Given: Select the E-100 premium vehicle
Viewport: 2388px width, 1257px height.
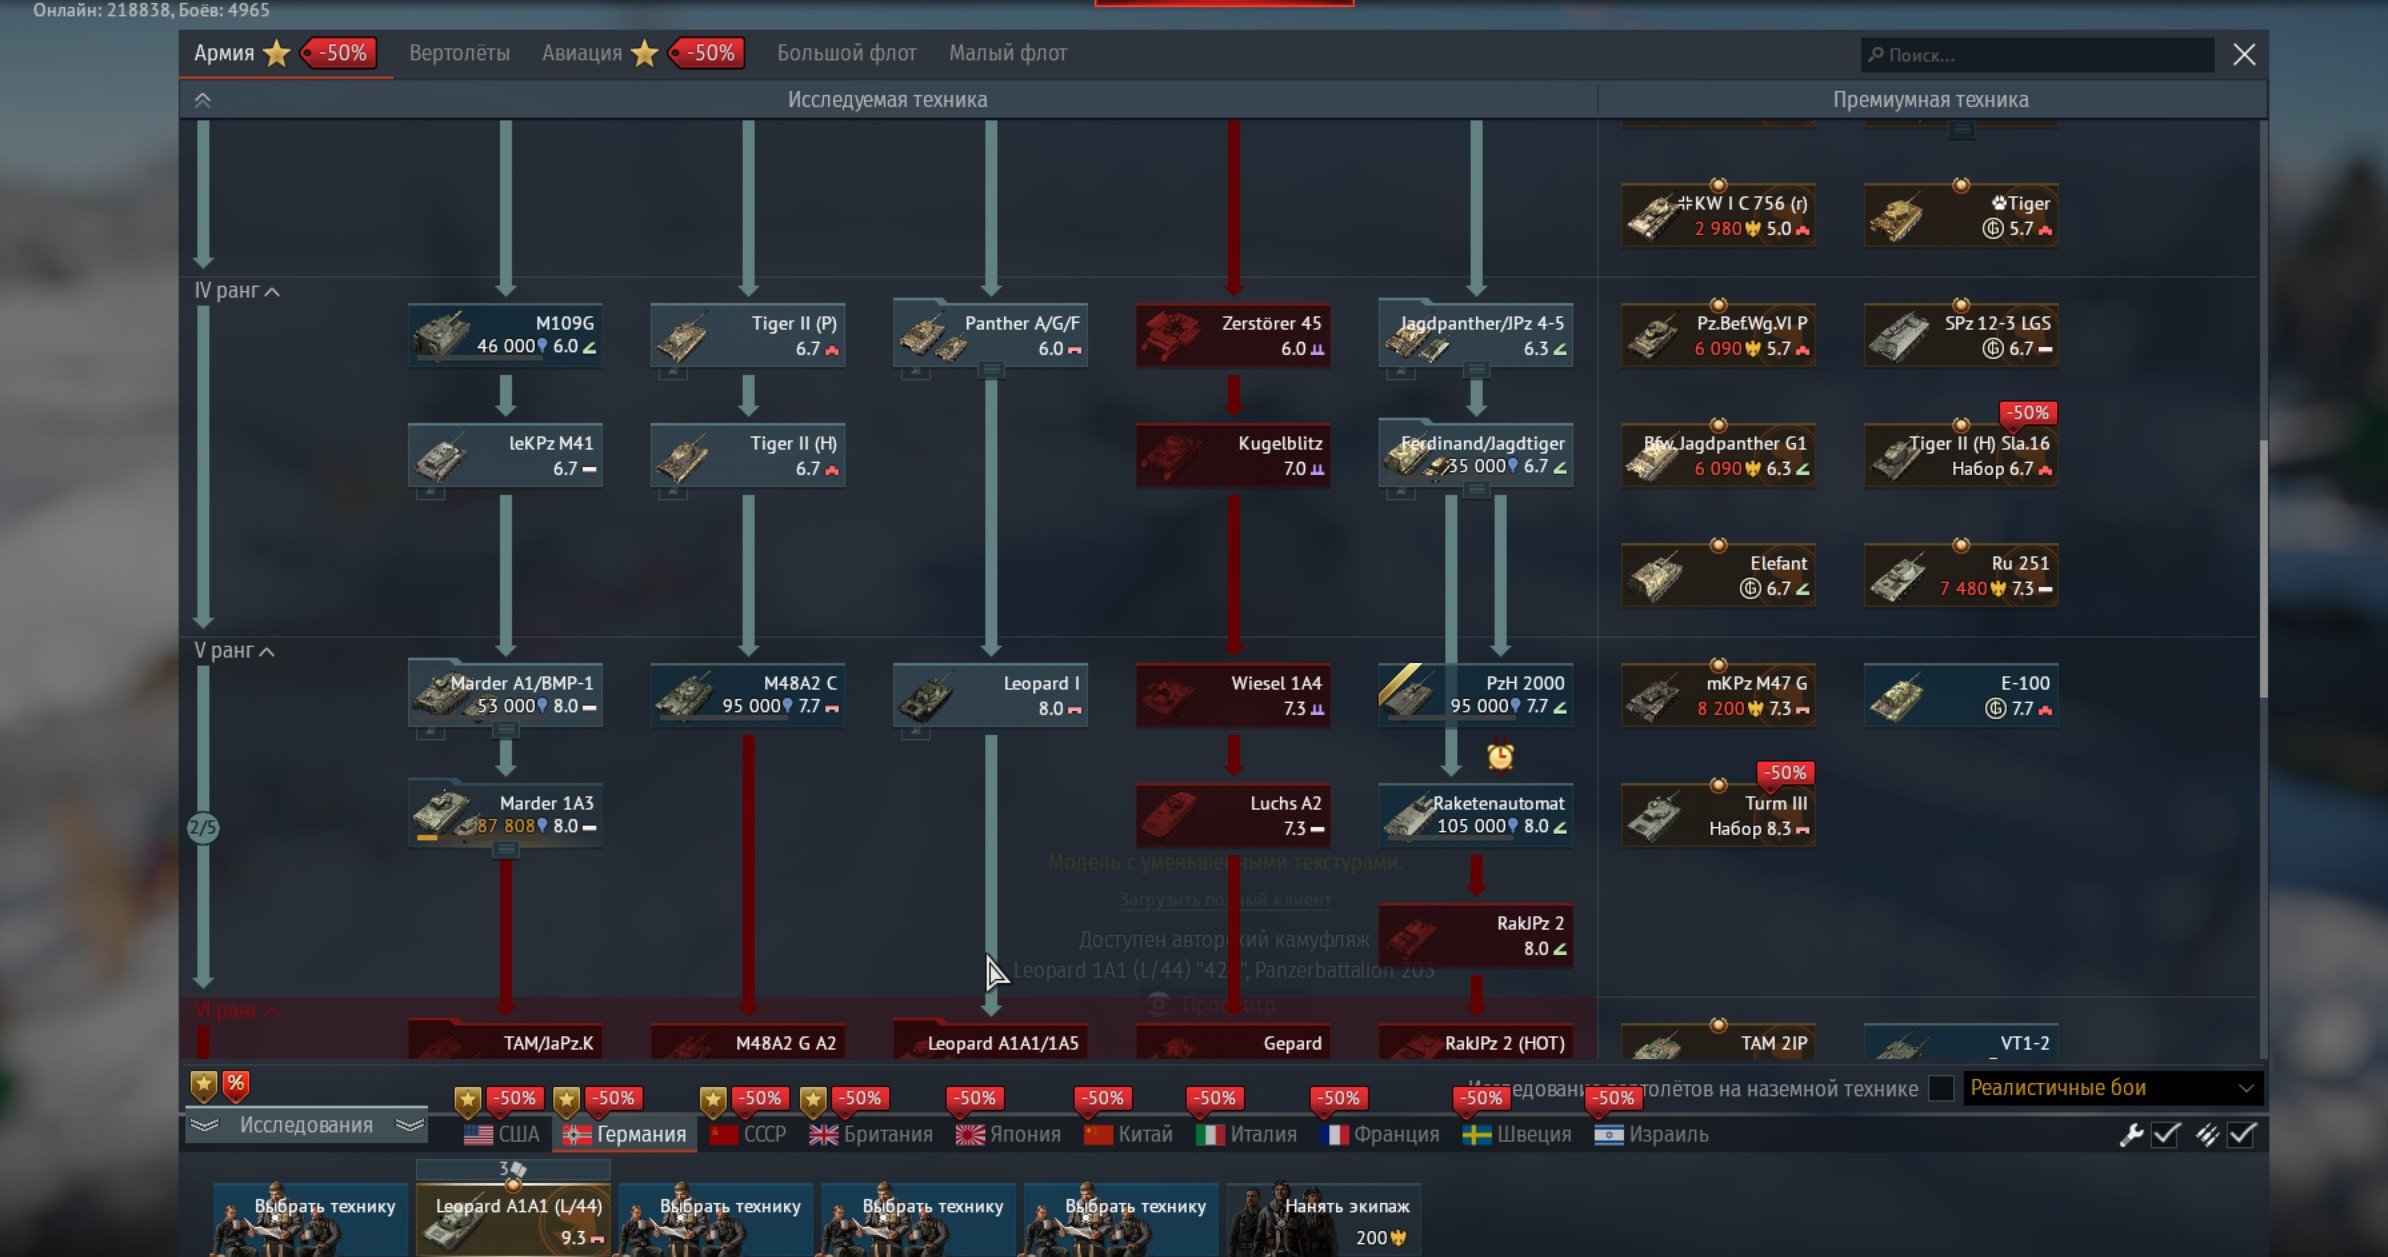Looking at the screenshot, I should 1960,696.
